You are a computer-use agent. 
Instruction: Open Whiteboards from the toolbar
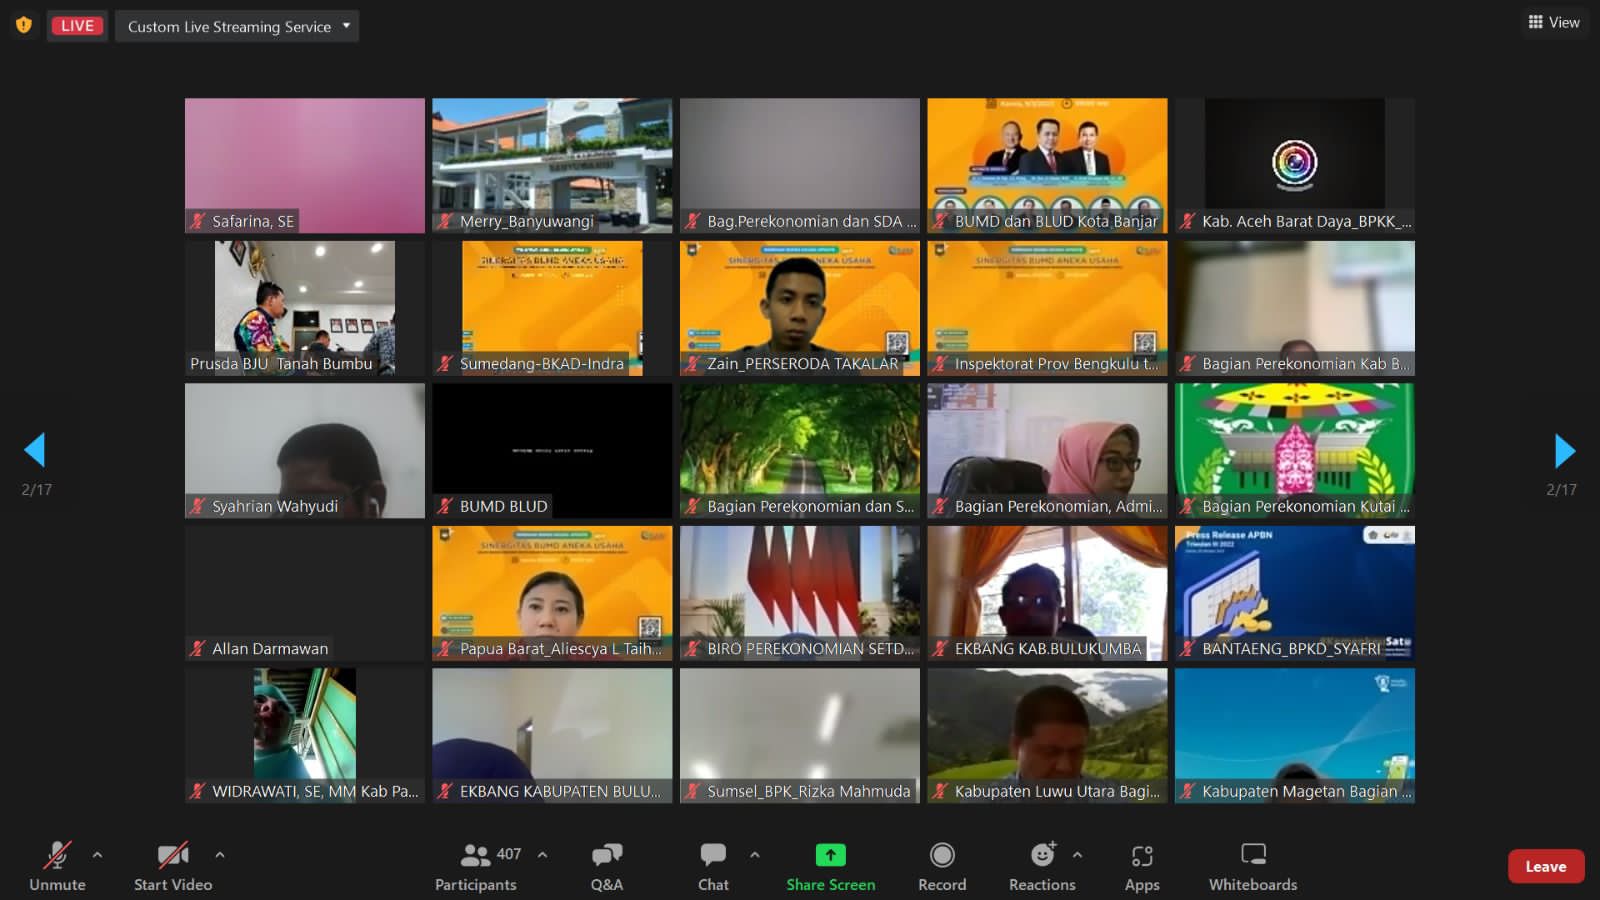[1253, 855]
